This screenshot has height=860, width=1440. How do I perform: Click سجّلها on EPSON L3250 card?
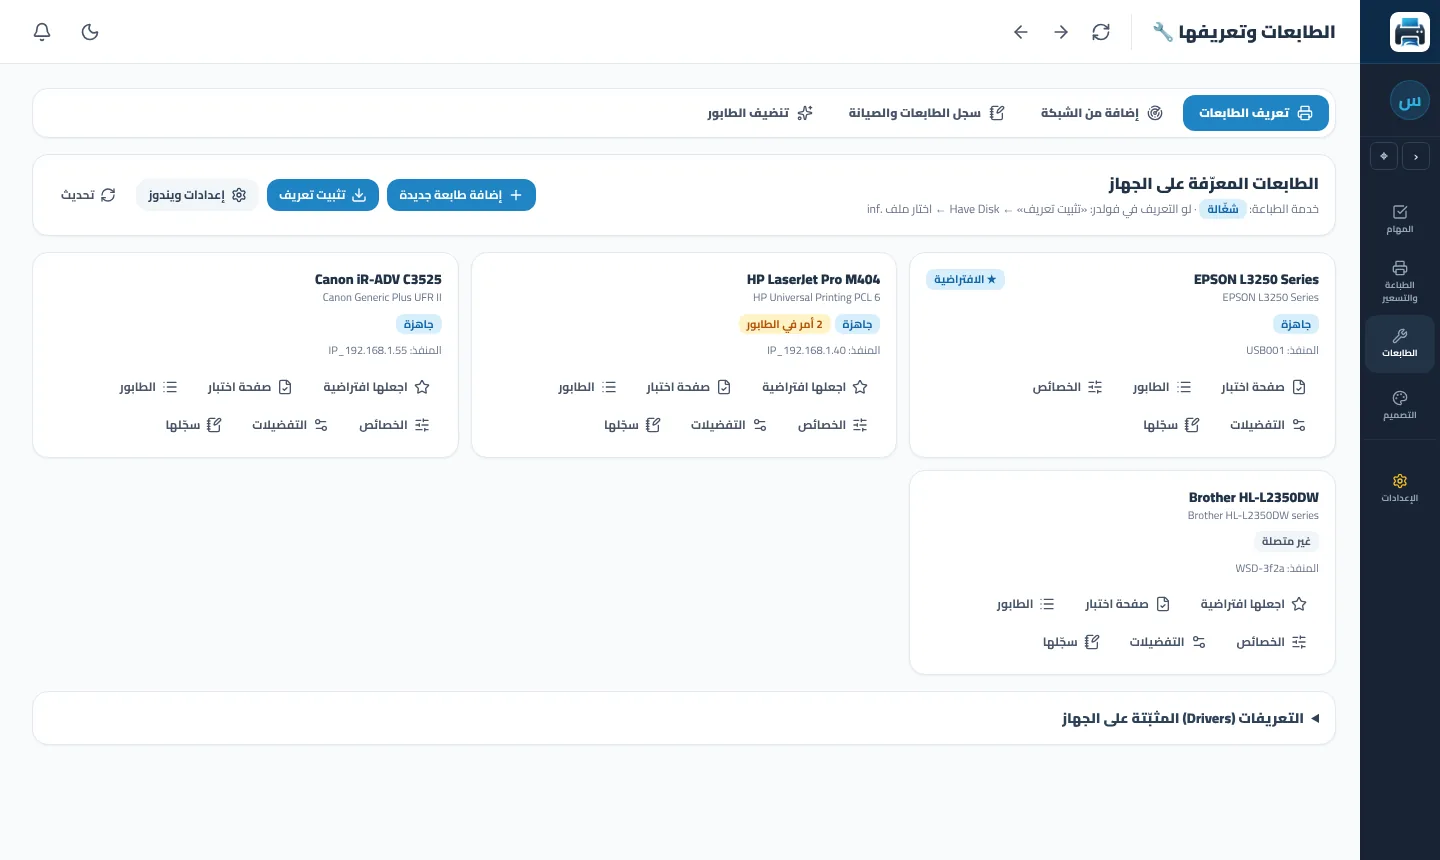point(1172,425)
